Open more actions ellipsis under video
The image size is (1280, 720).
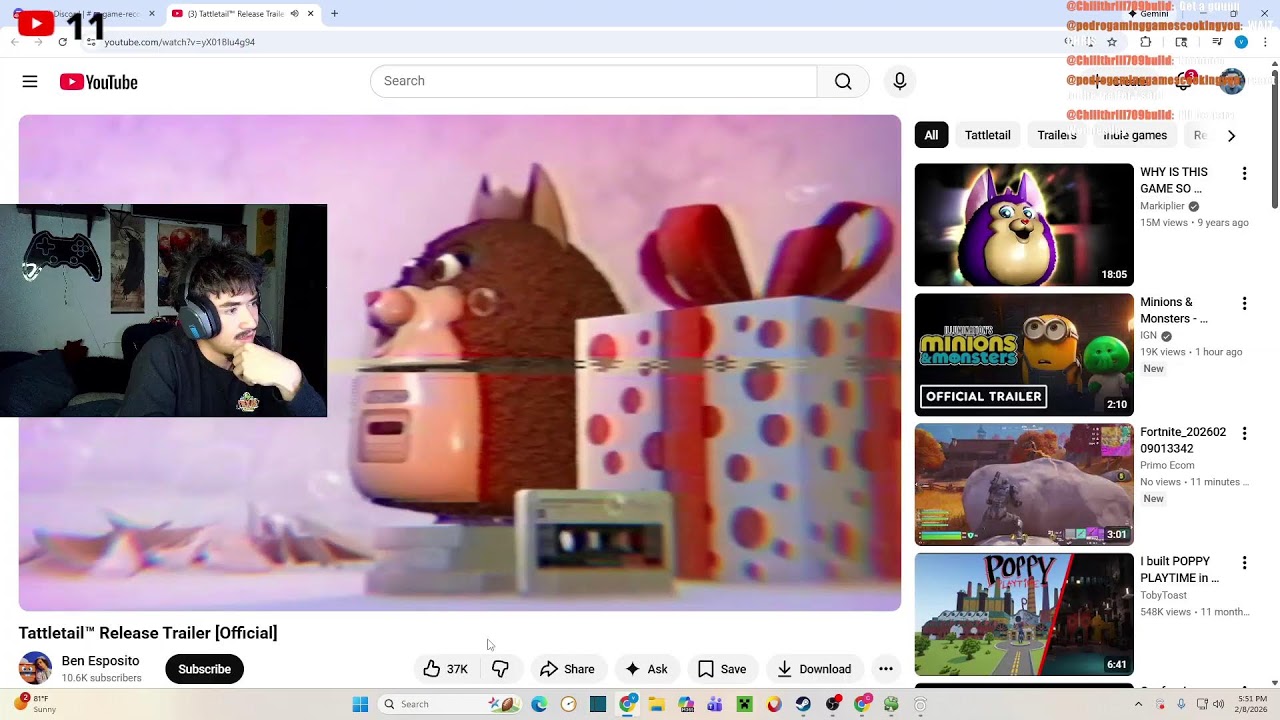click(x=886, y=669)
